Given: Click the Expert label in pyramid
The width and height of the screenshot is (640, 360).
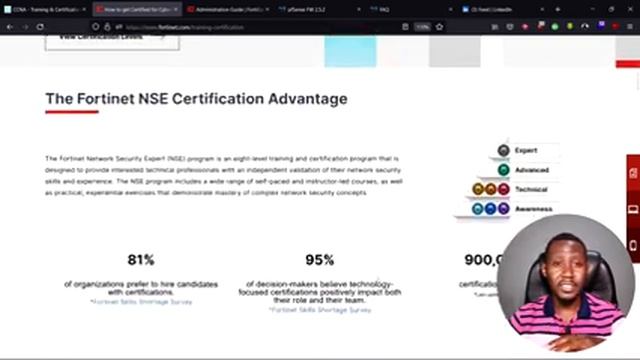Looking at the screenshot, I should pos(526,151).
